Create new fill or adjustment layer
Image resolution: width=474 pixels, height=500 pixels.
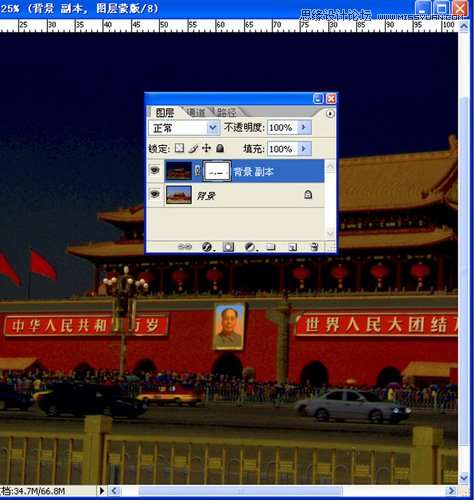(250, 247)
